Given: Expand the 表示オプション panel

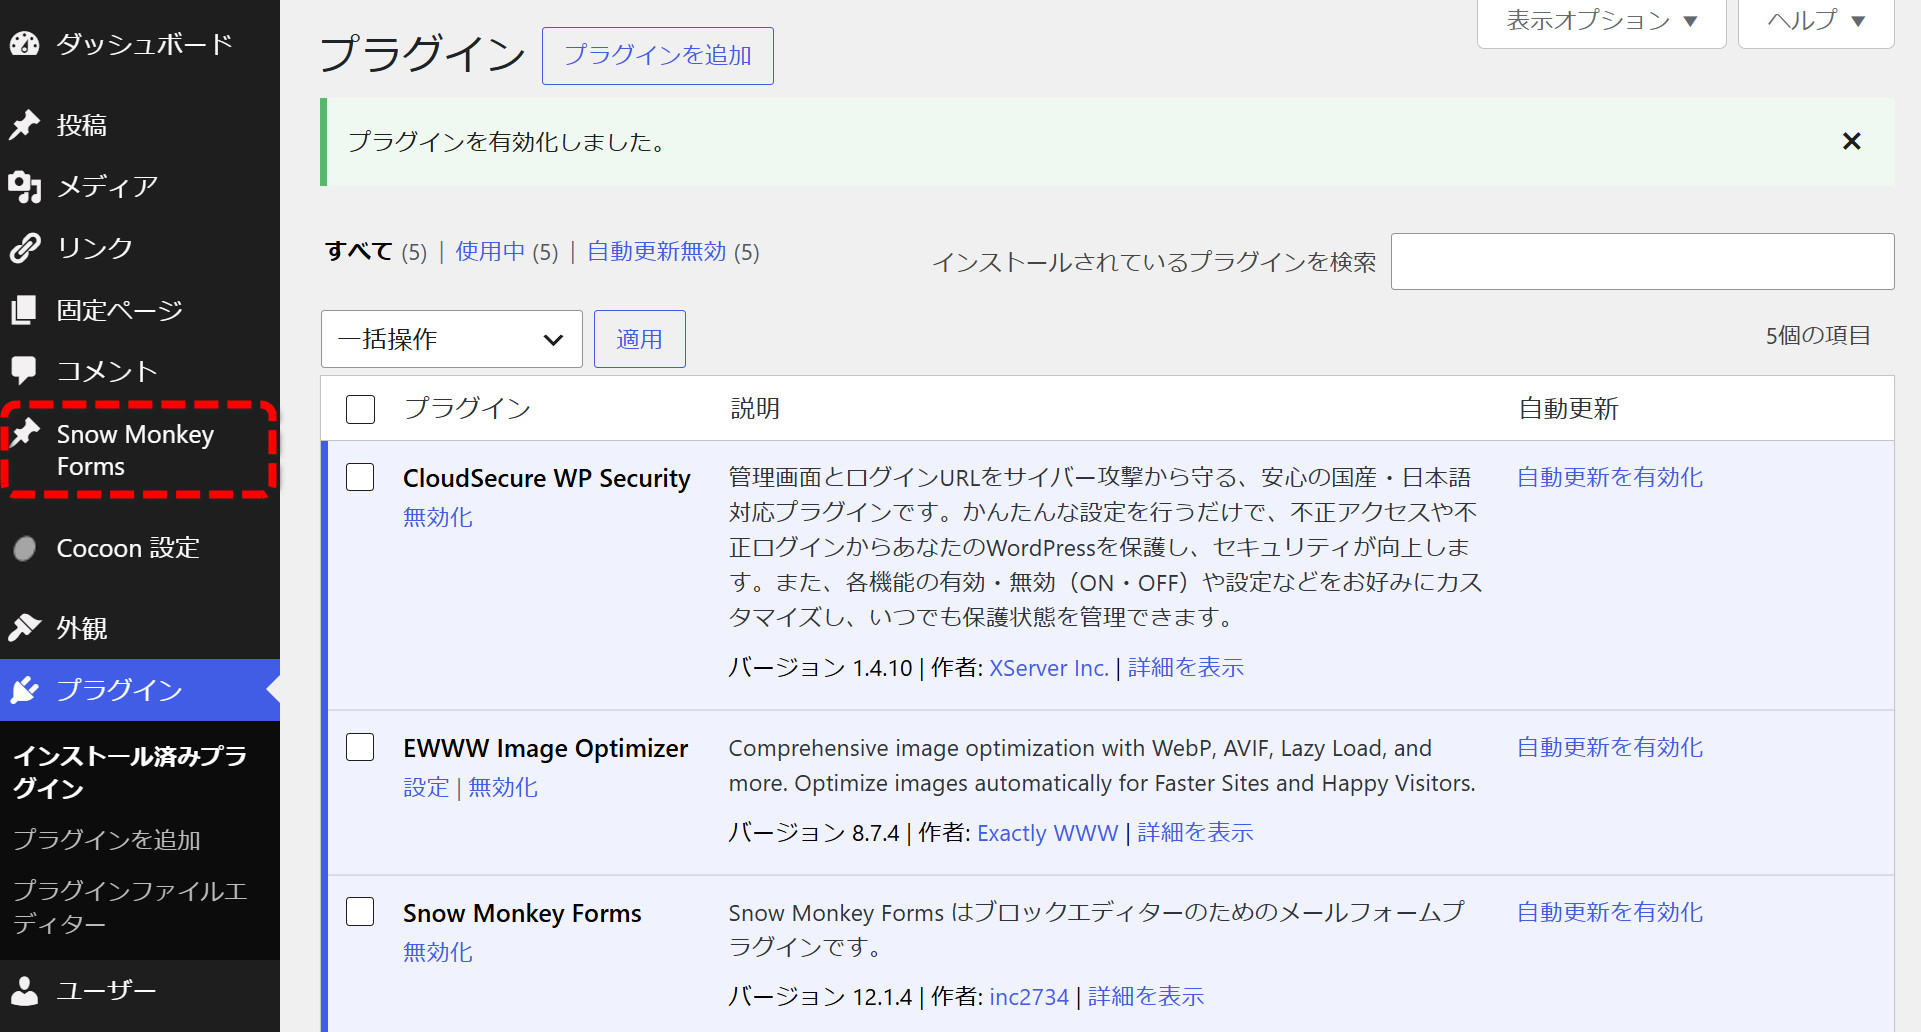Looking at the screenshot, I should click(1602, 21).
